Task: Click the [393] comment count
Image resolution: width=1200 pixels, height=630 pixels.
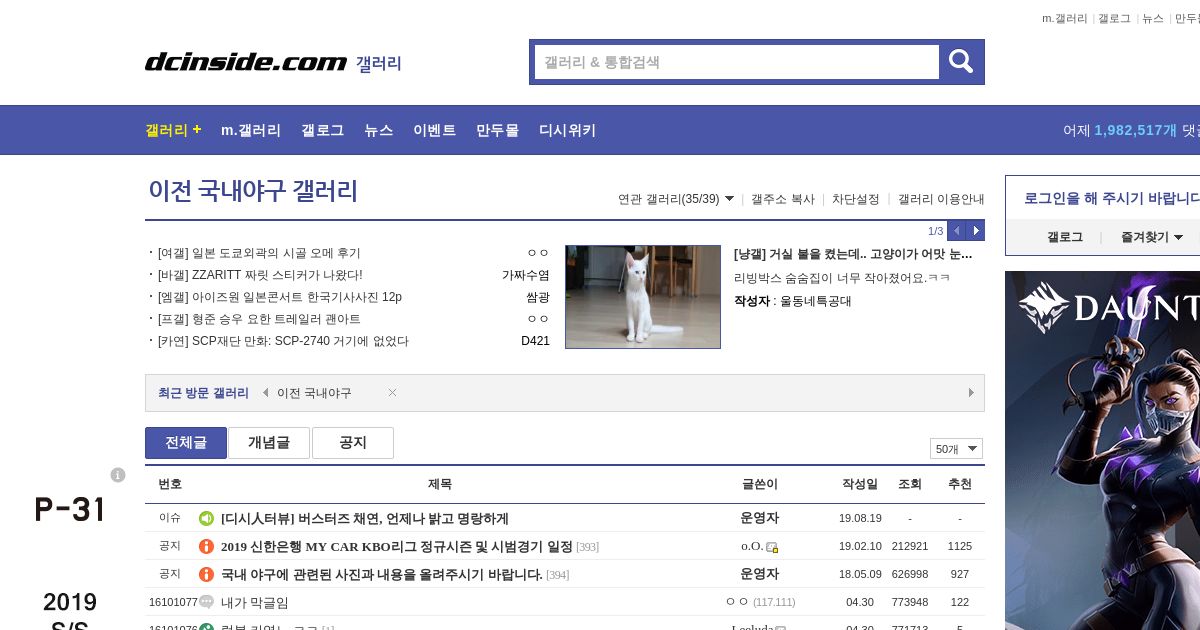Action: pos(588,547)
